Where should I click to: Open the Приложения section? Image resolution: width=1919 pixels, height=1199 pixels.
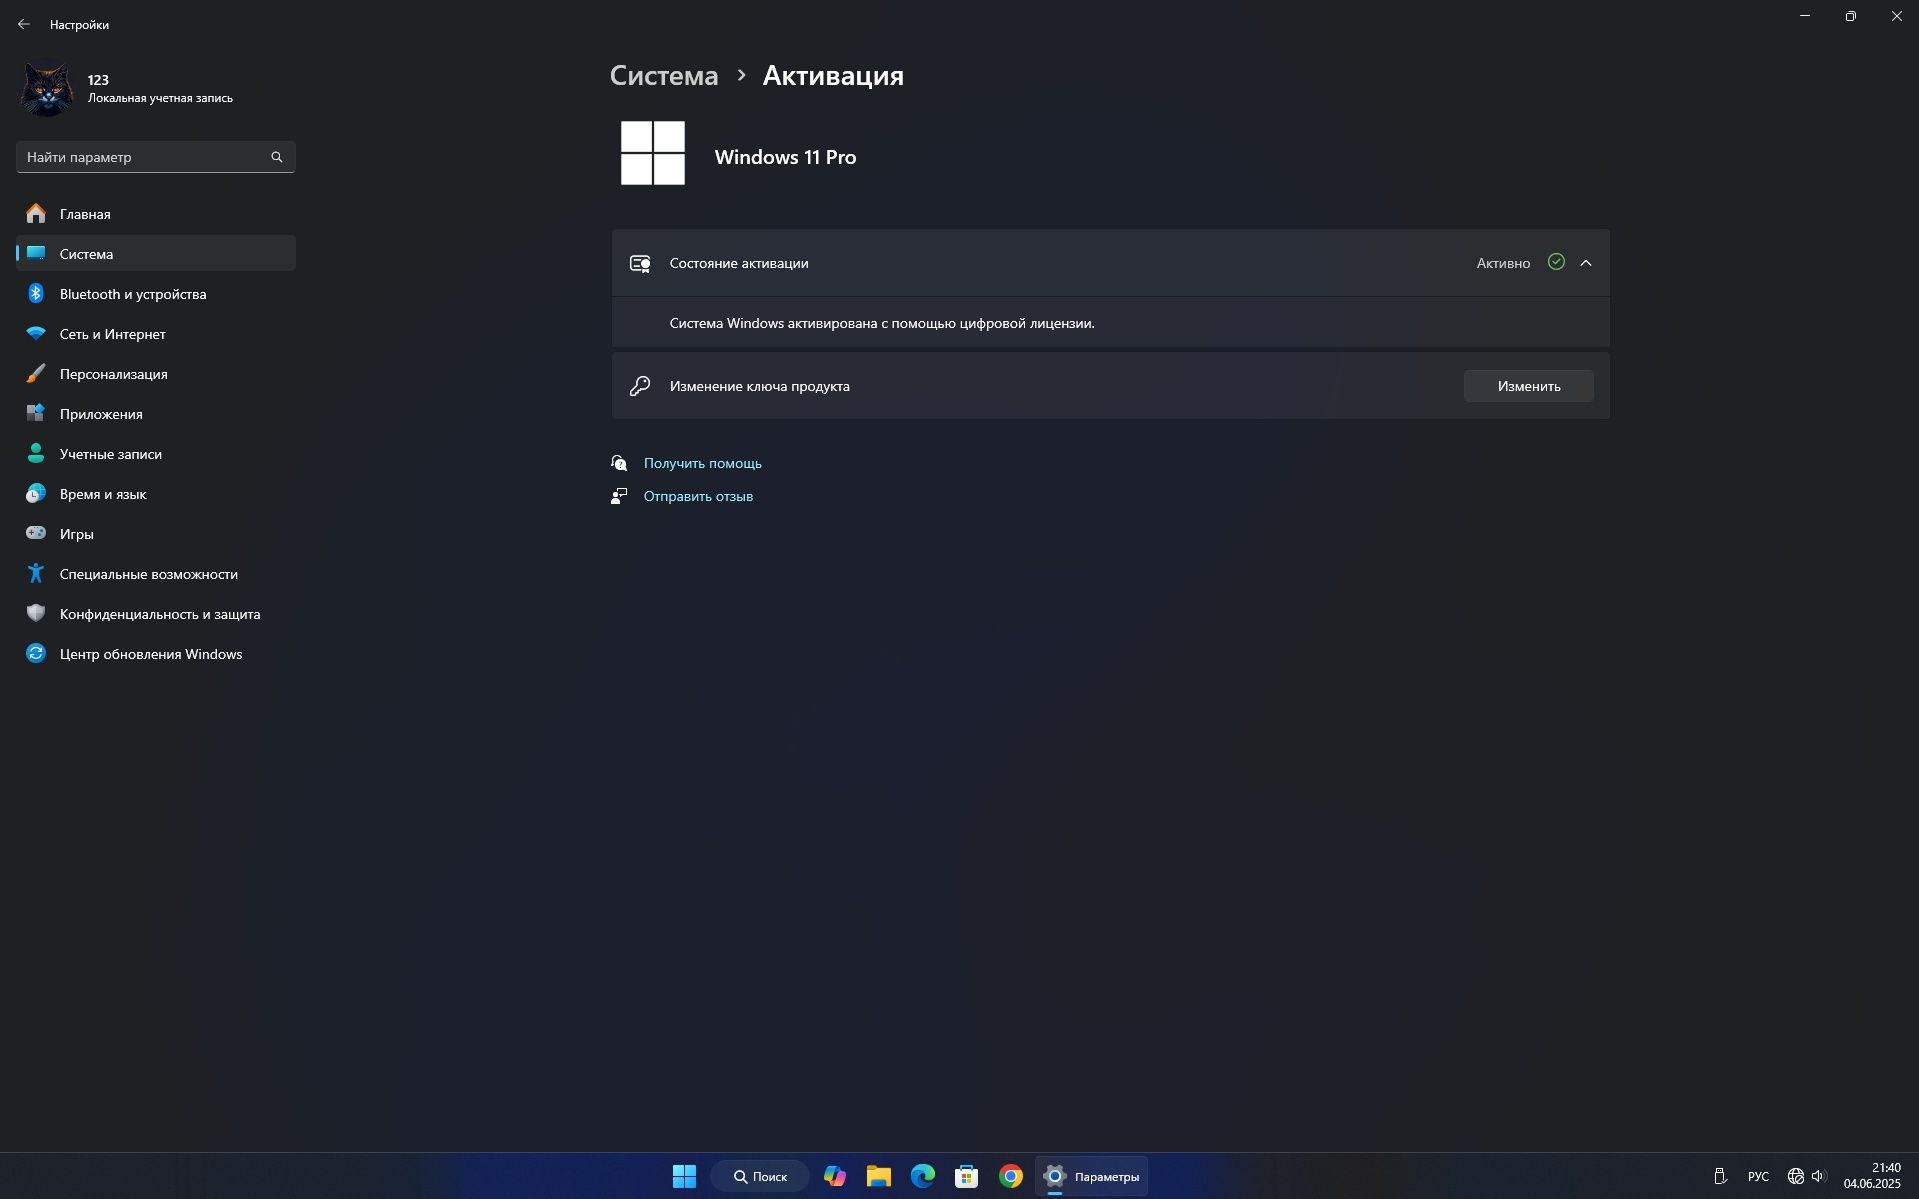(x=156, y=414)
